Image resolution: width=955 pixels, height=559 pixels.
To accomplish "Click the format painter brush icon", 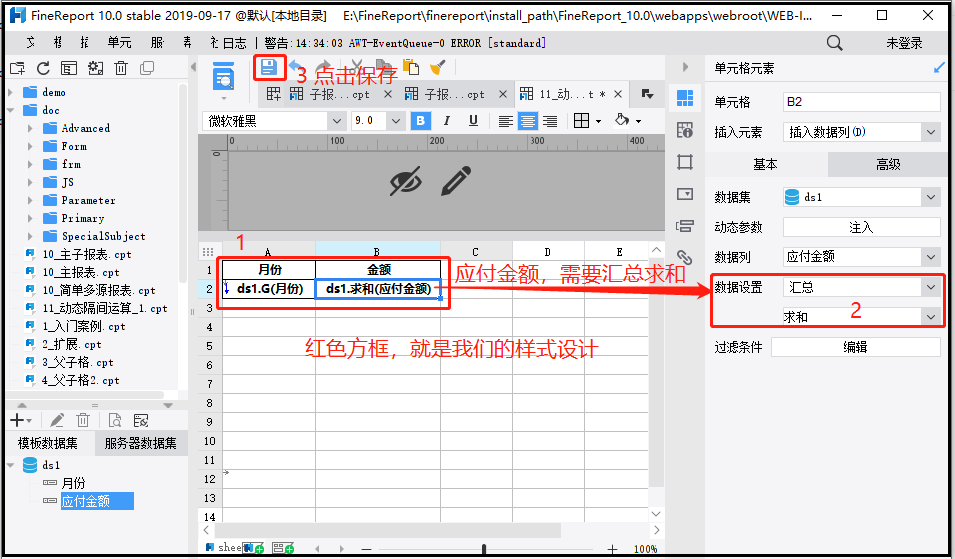I will [438, 67].
